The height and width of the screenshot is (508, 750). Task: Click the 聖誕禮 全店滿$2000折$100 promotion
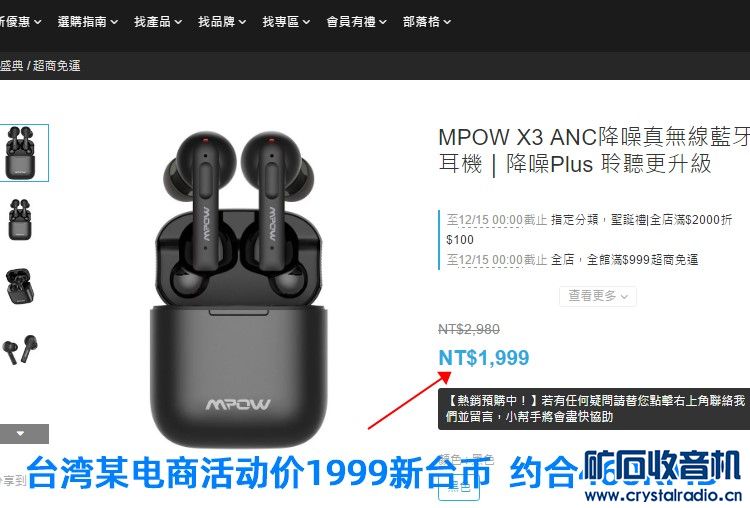pos(589,229)
